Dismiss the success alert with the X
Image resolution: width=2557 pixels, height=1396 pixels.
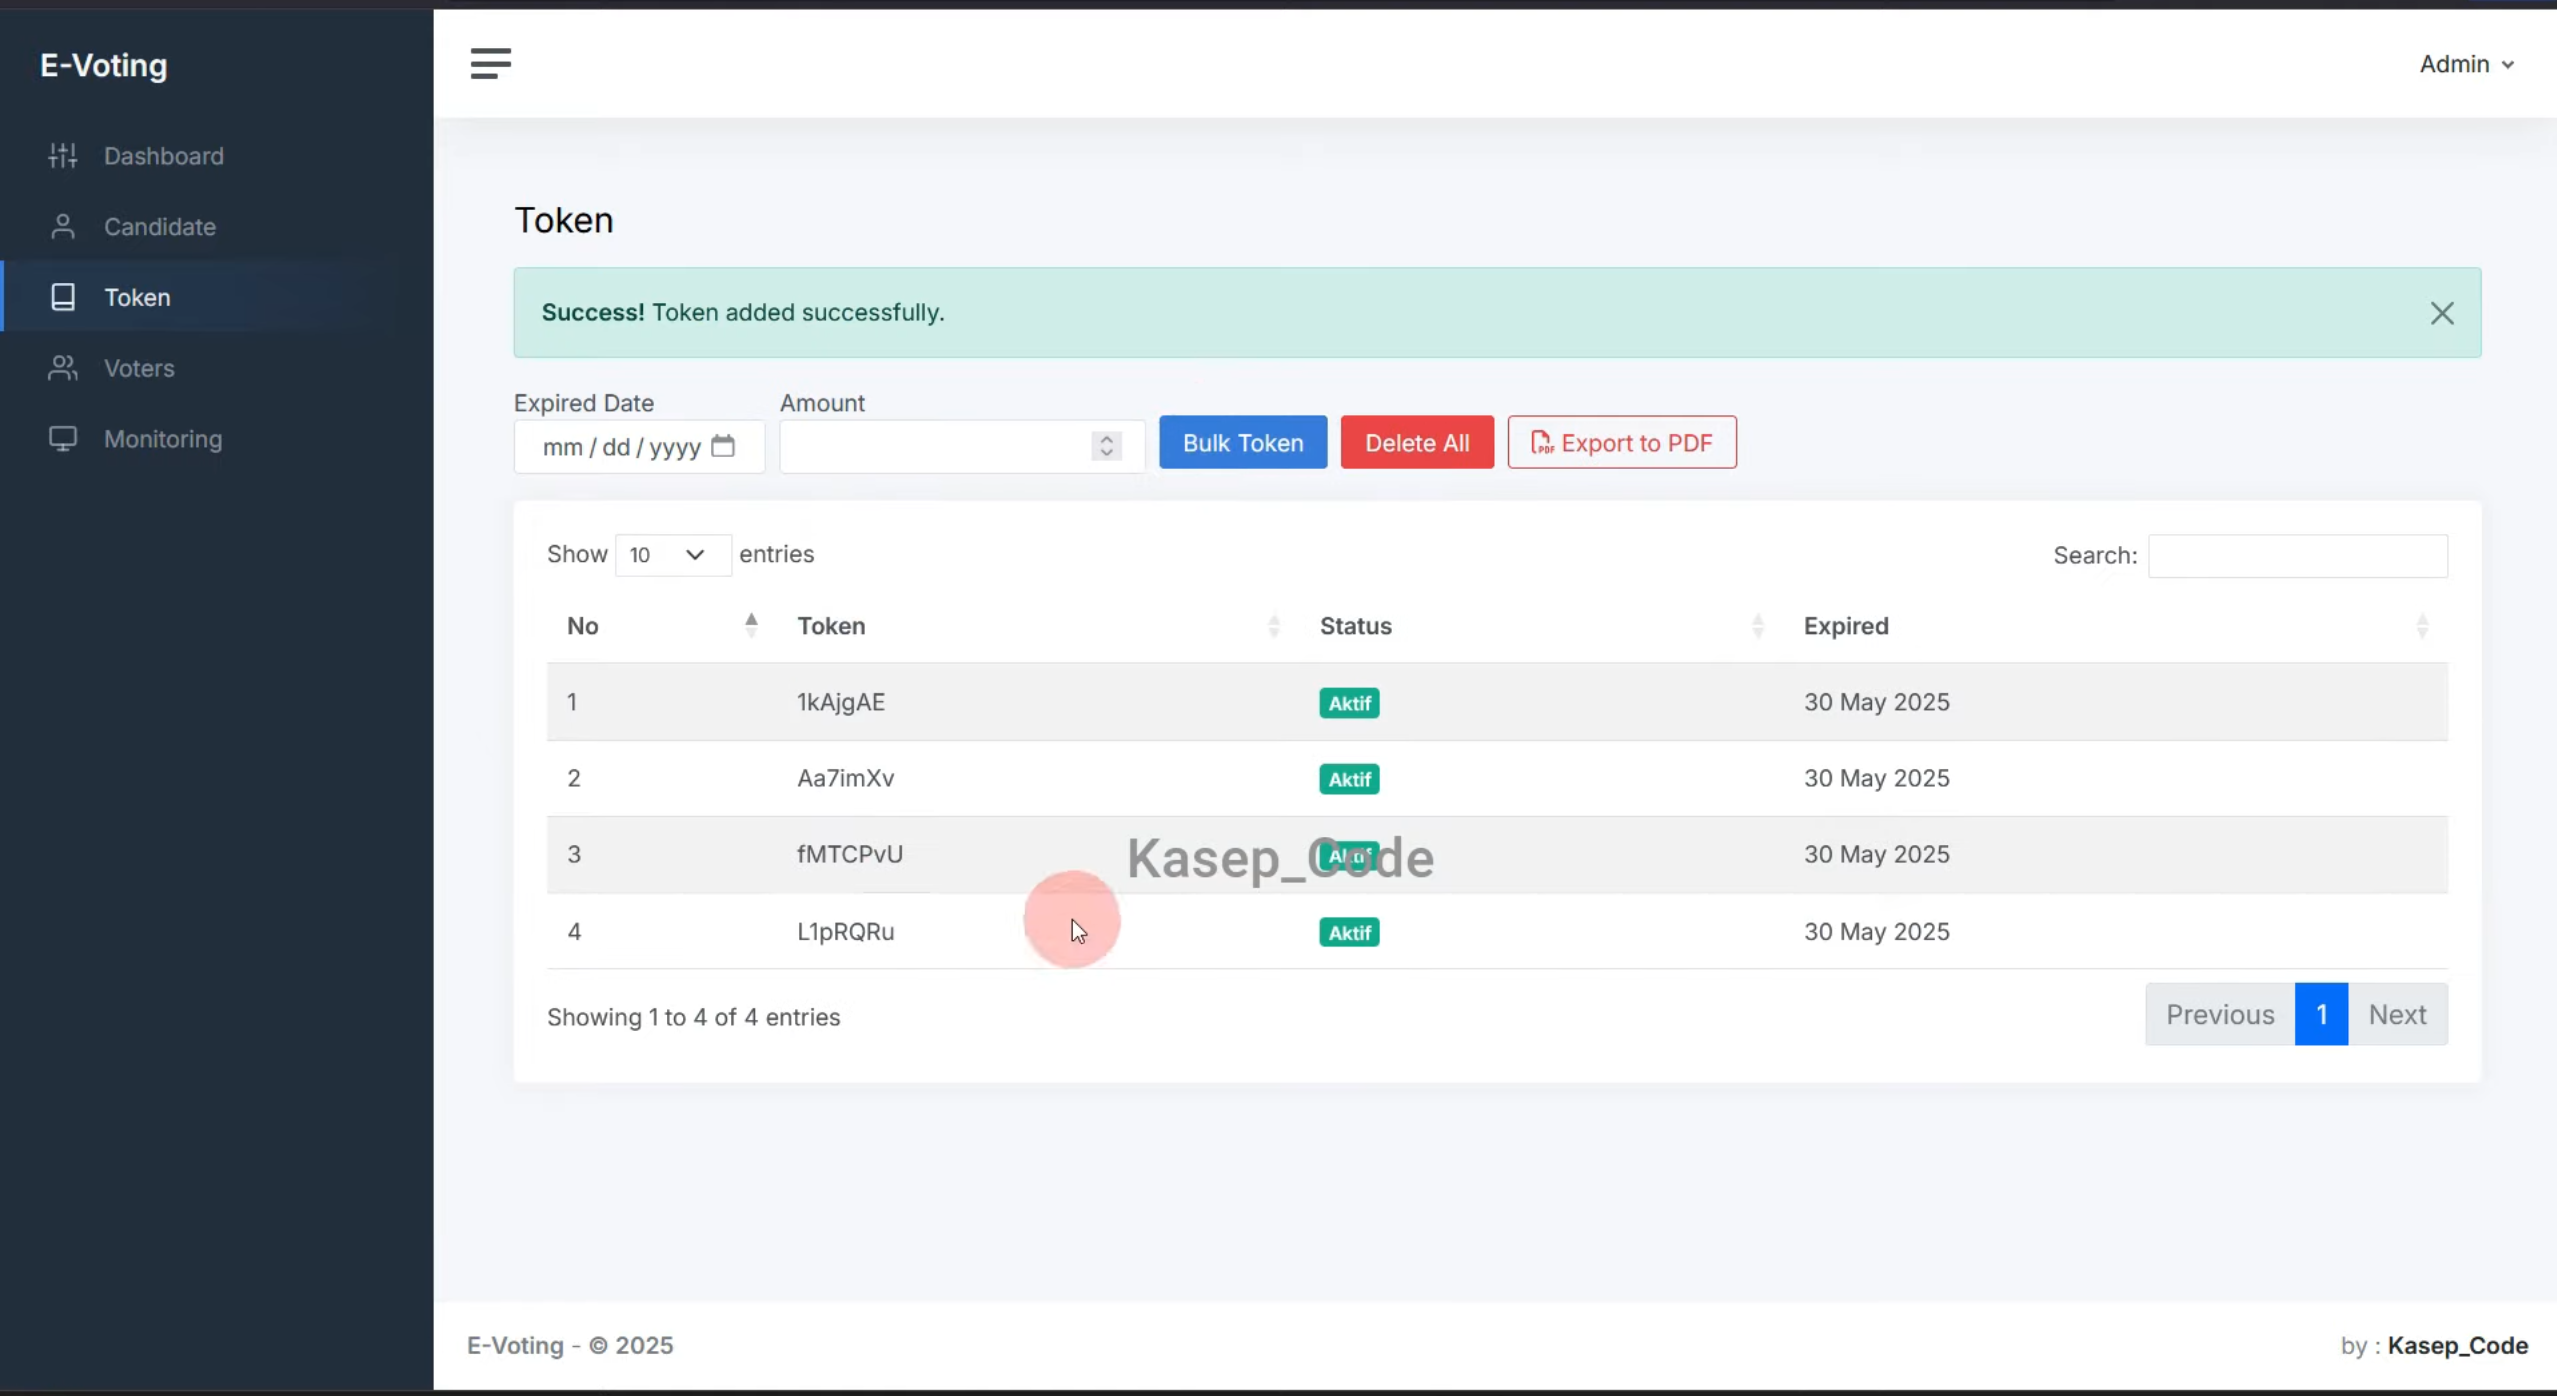(x=2442, y=313)
